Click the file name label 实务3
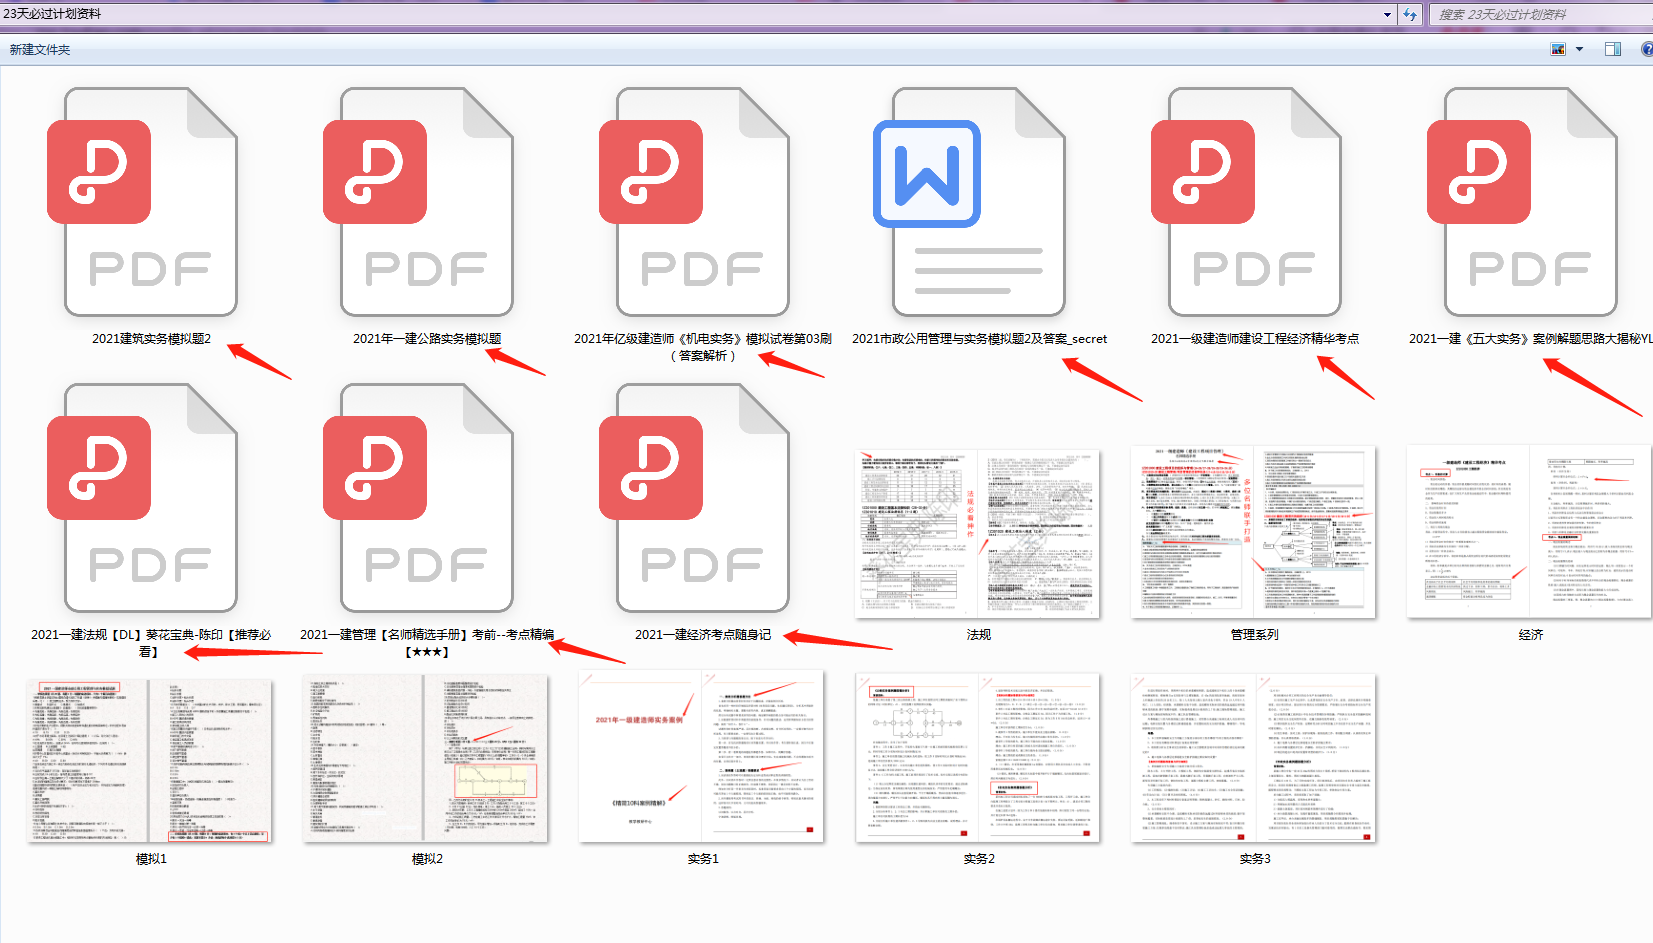Viewport: 1653px width, 943px height. [x=1255, y=859]
